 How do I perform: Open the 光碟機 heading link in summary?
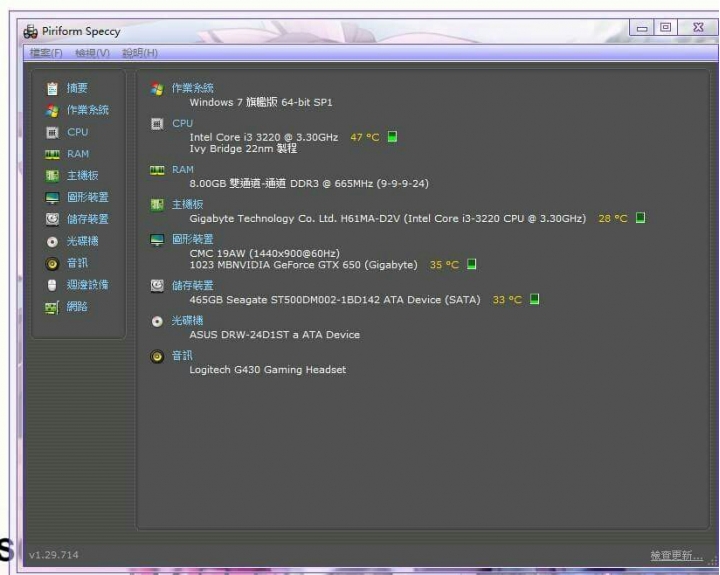point(187,321)
